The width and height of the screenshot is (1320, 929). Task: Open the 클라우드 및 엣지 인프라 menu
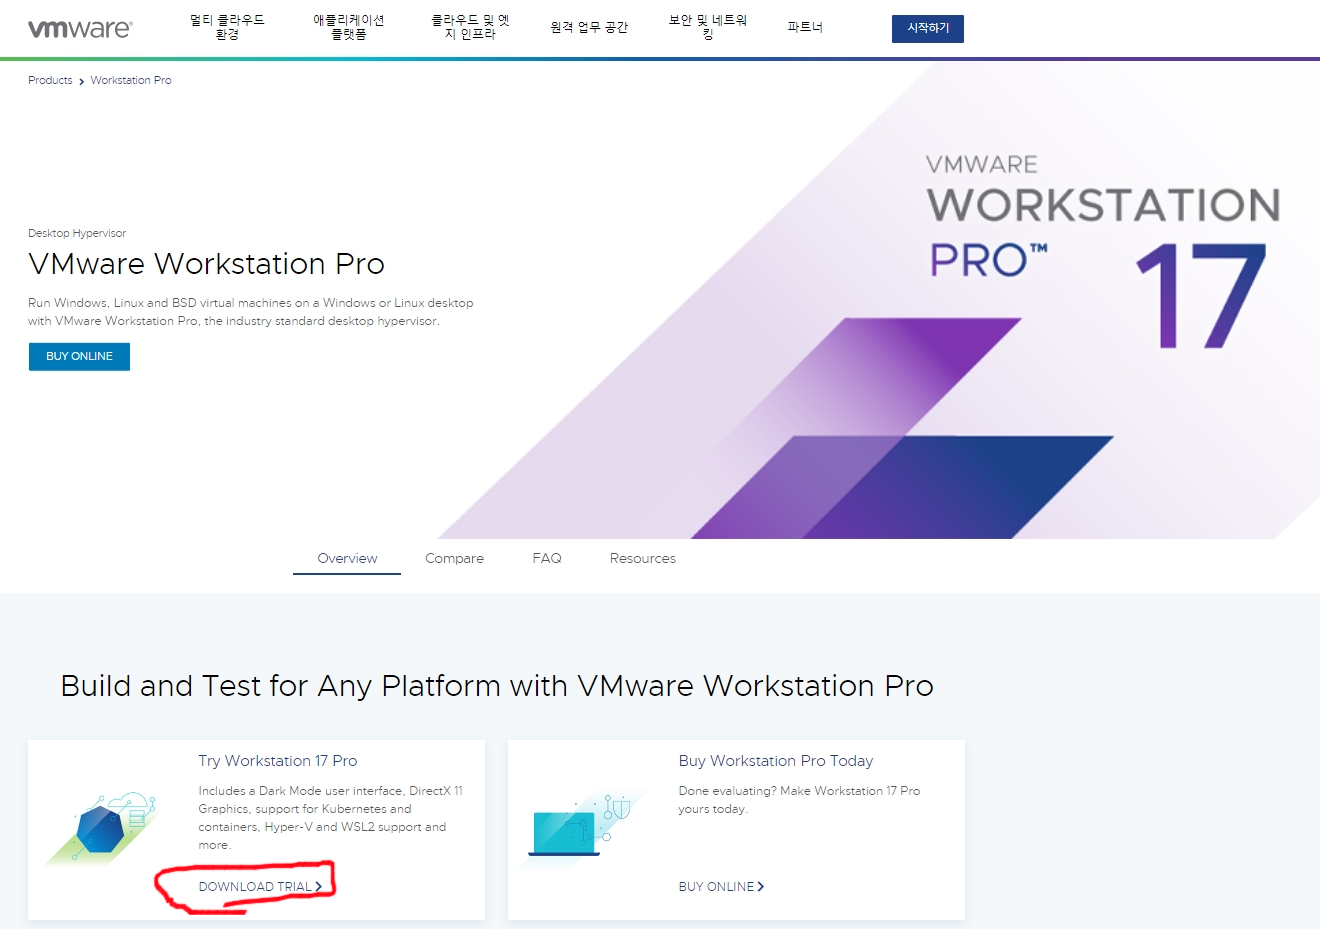(x=470, y=27)
